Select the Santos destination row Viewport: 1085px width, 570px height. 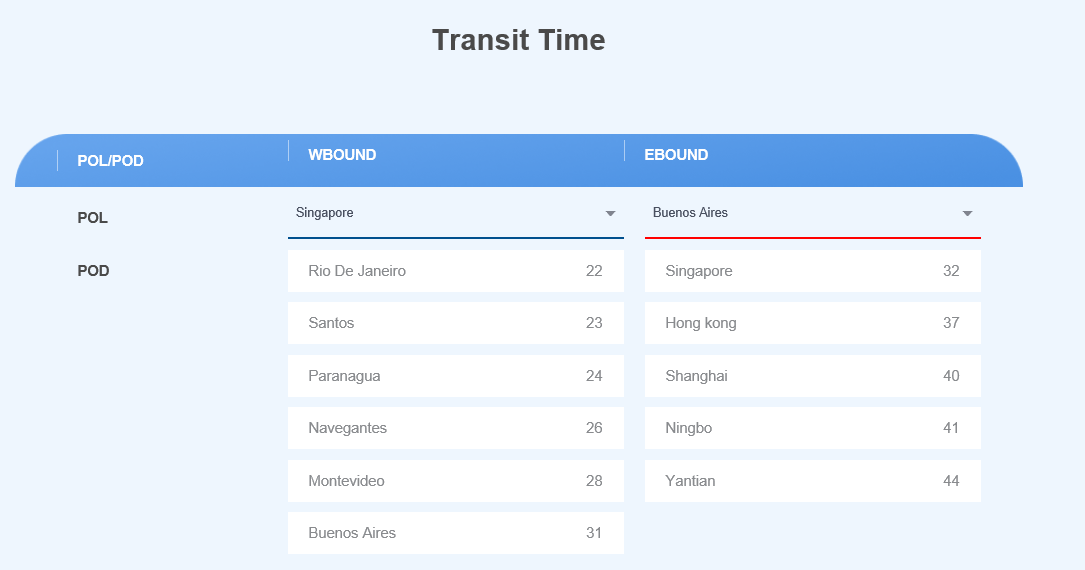455,323
